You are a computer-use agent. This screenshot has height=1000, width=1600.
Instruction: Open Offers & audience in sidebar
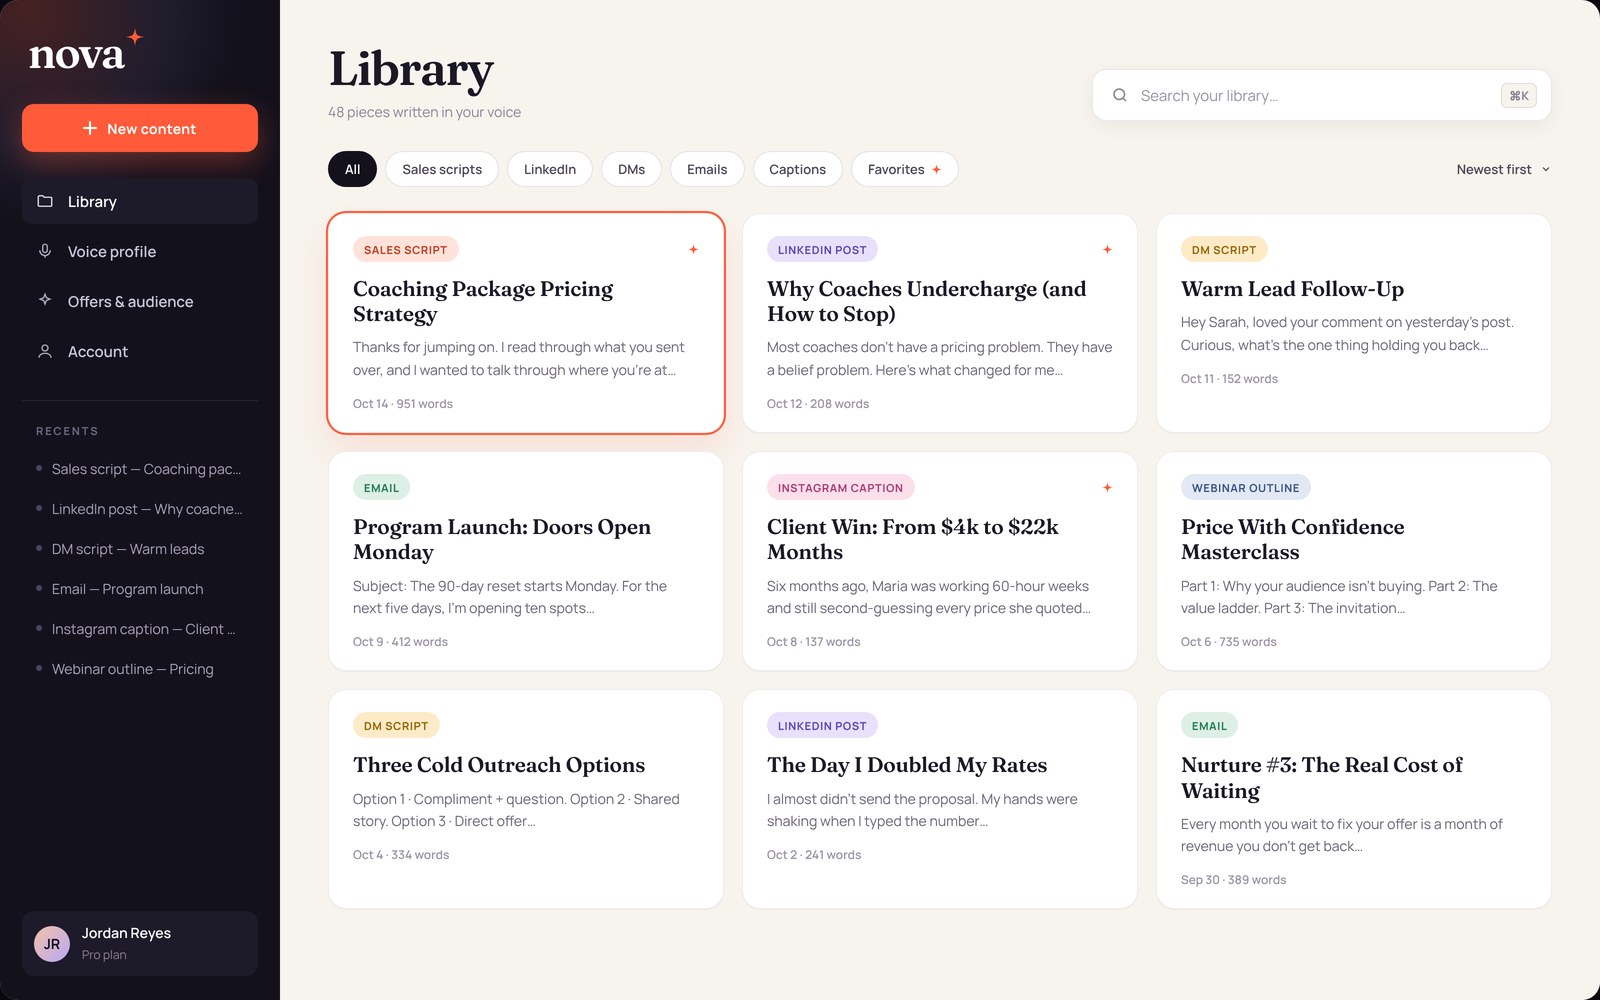140,301
